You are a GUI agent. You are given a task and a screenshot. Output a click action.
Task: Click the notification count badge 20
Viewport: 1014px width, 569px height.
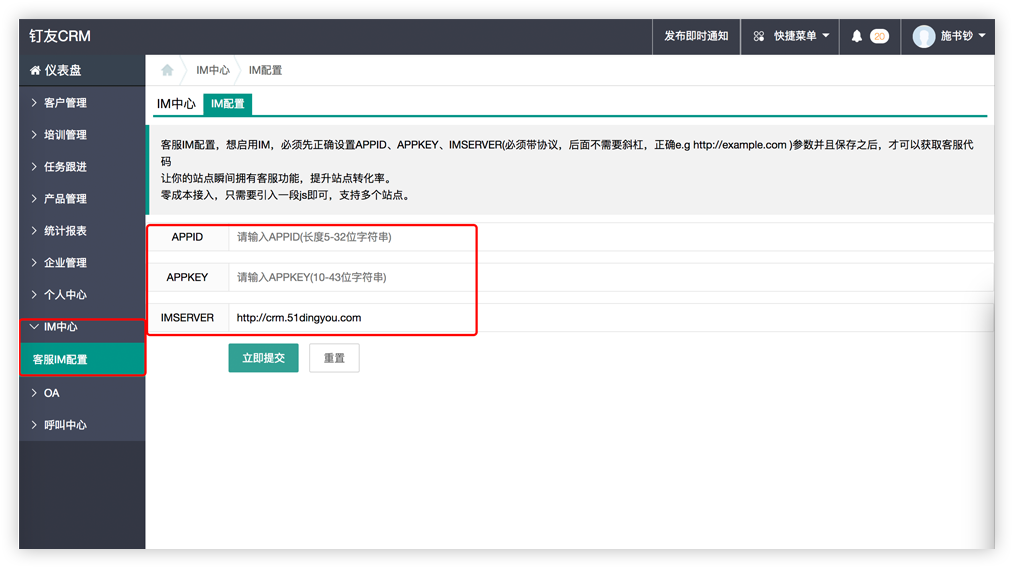879,36
